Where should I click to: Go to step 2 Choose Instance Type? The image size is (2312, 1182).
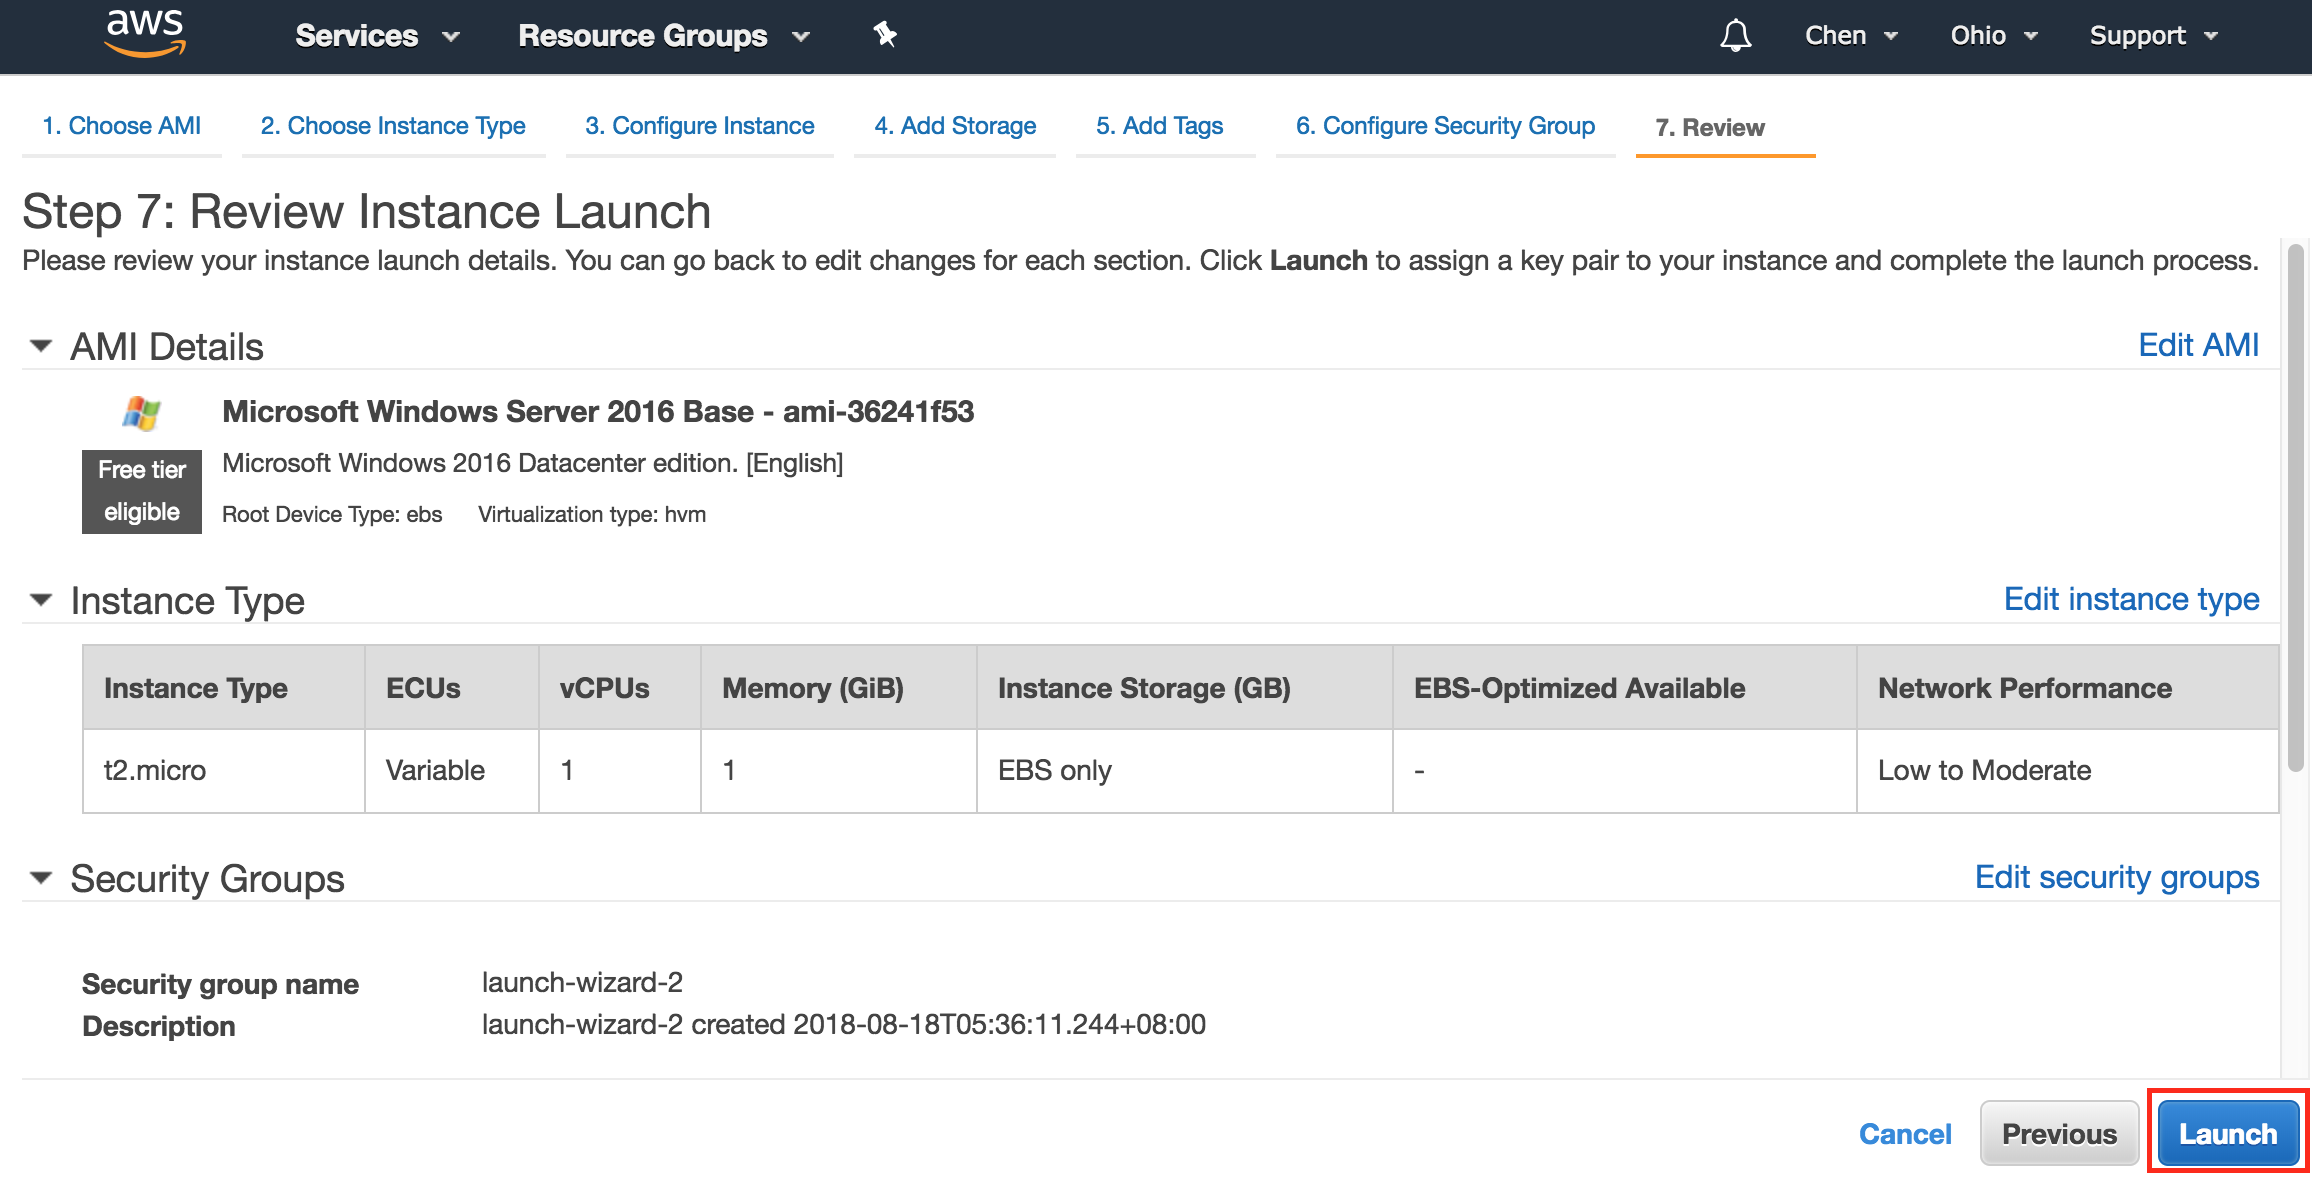[393, 126]
